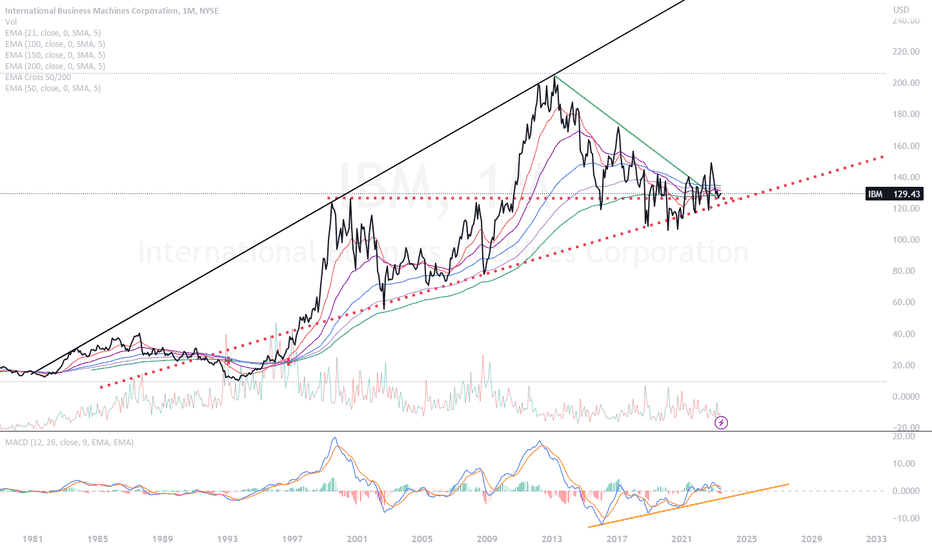
Task: Click the 1997 time axis label
Action: tap(292, 539)
